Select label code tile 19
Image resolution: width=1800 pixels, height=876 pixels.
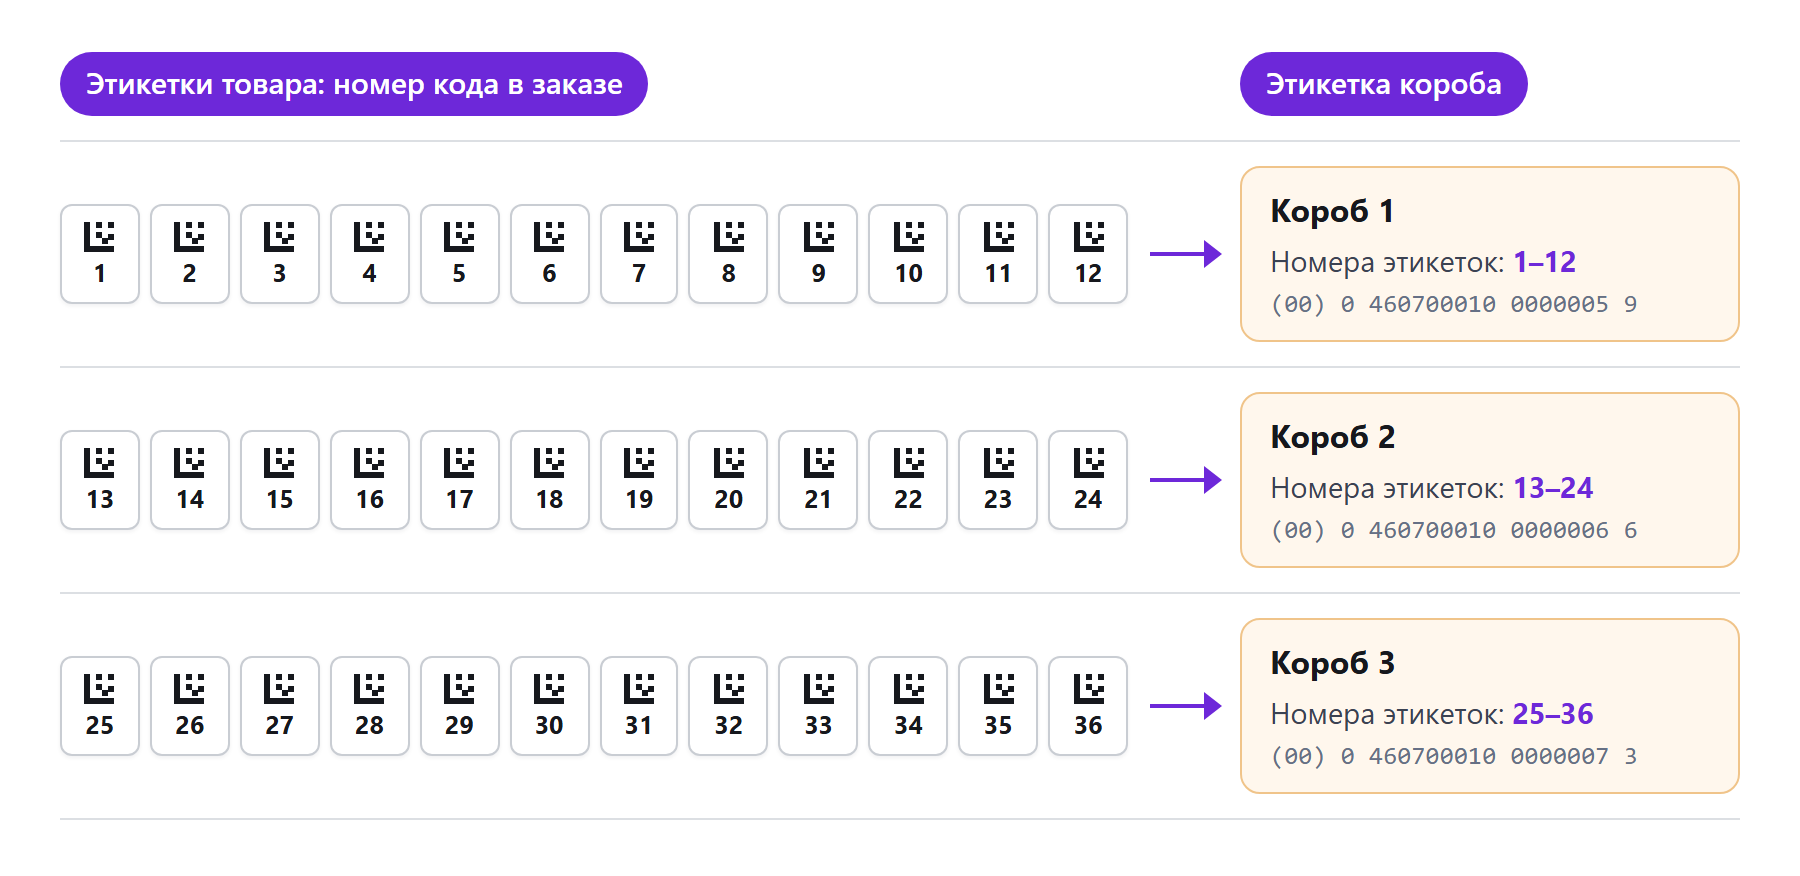(639, 480)
